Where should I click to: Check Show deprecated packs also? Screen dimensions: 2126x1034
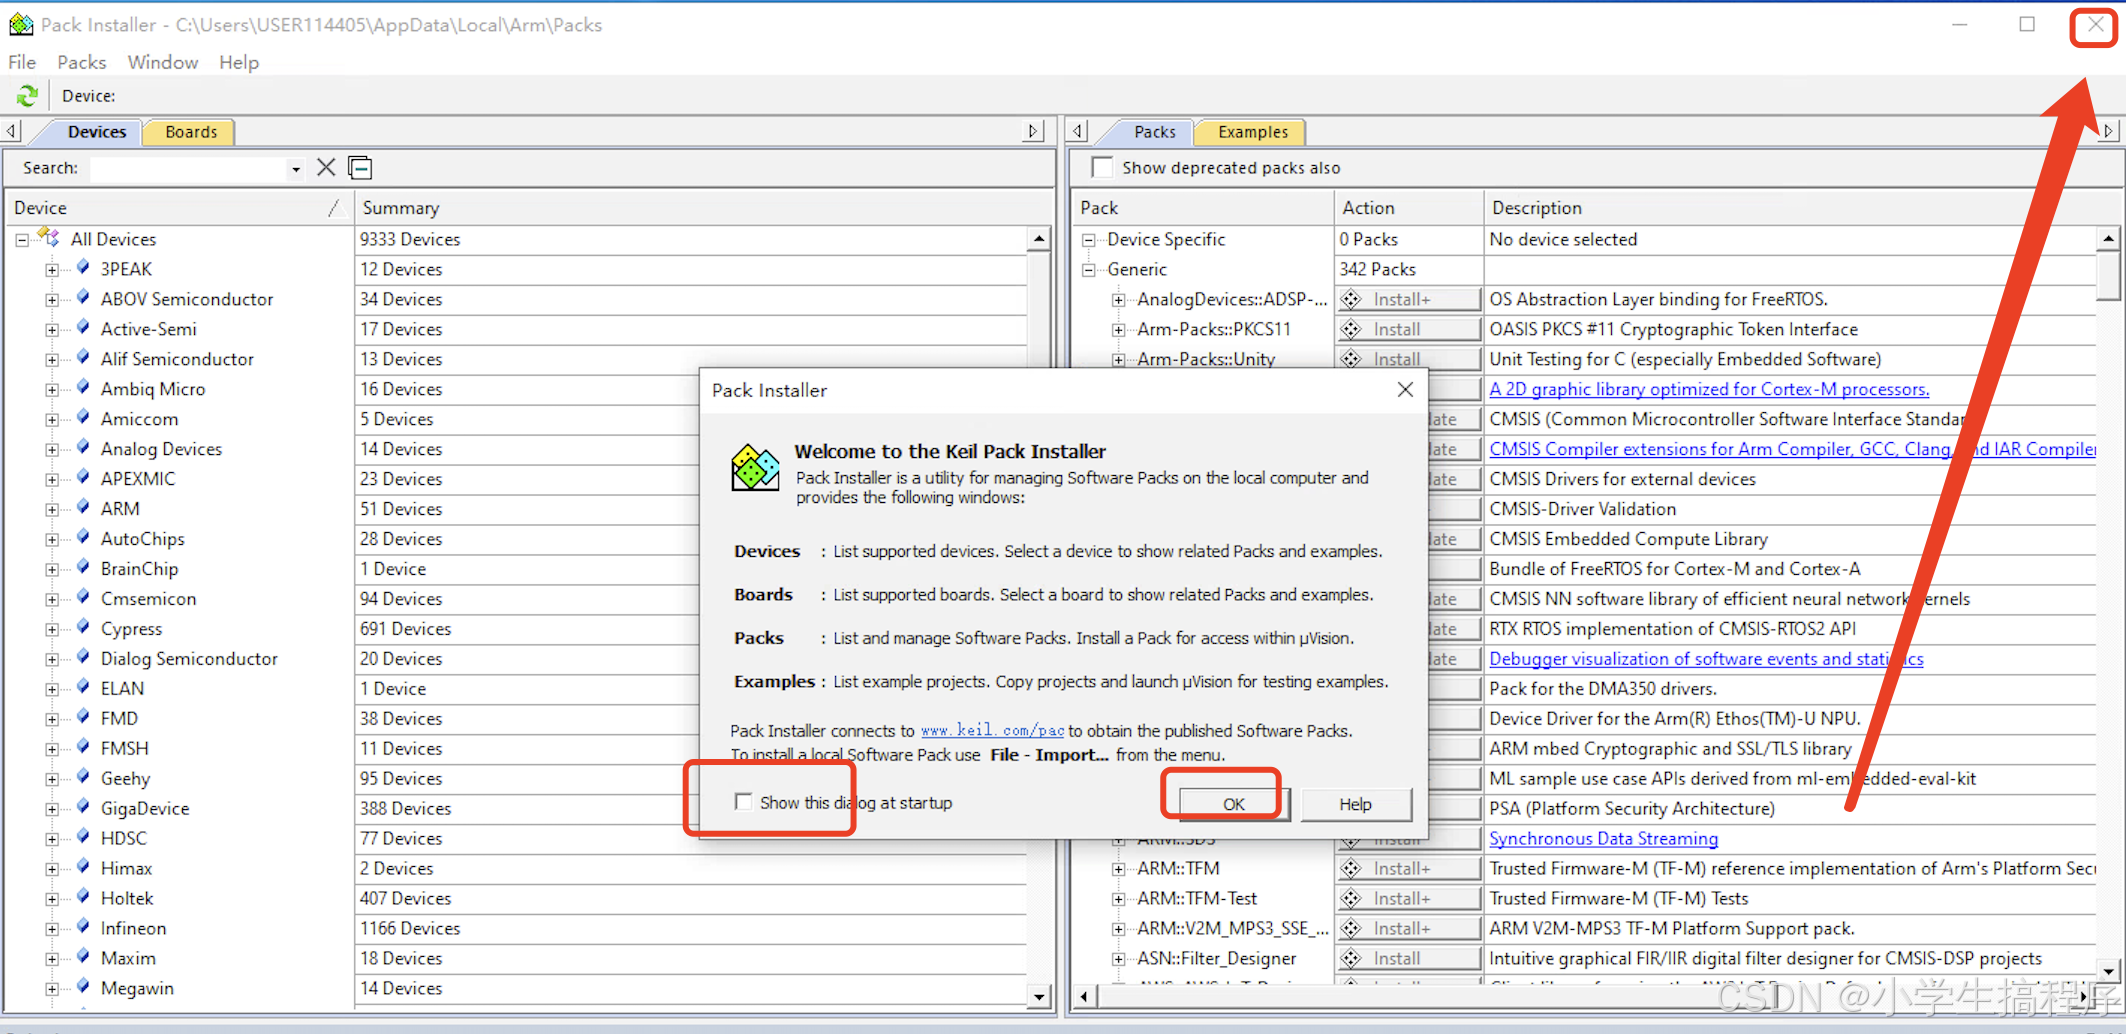tap(1102, 168)
